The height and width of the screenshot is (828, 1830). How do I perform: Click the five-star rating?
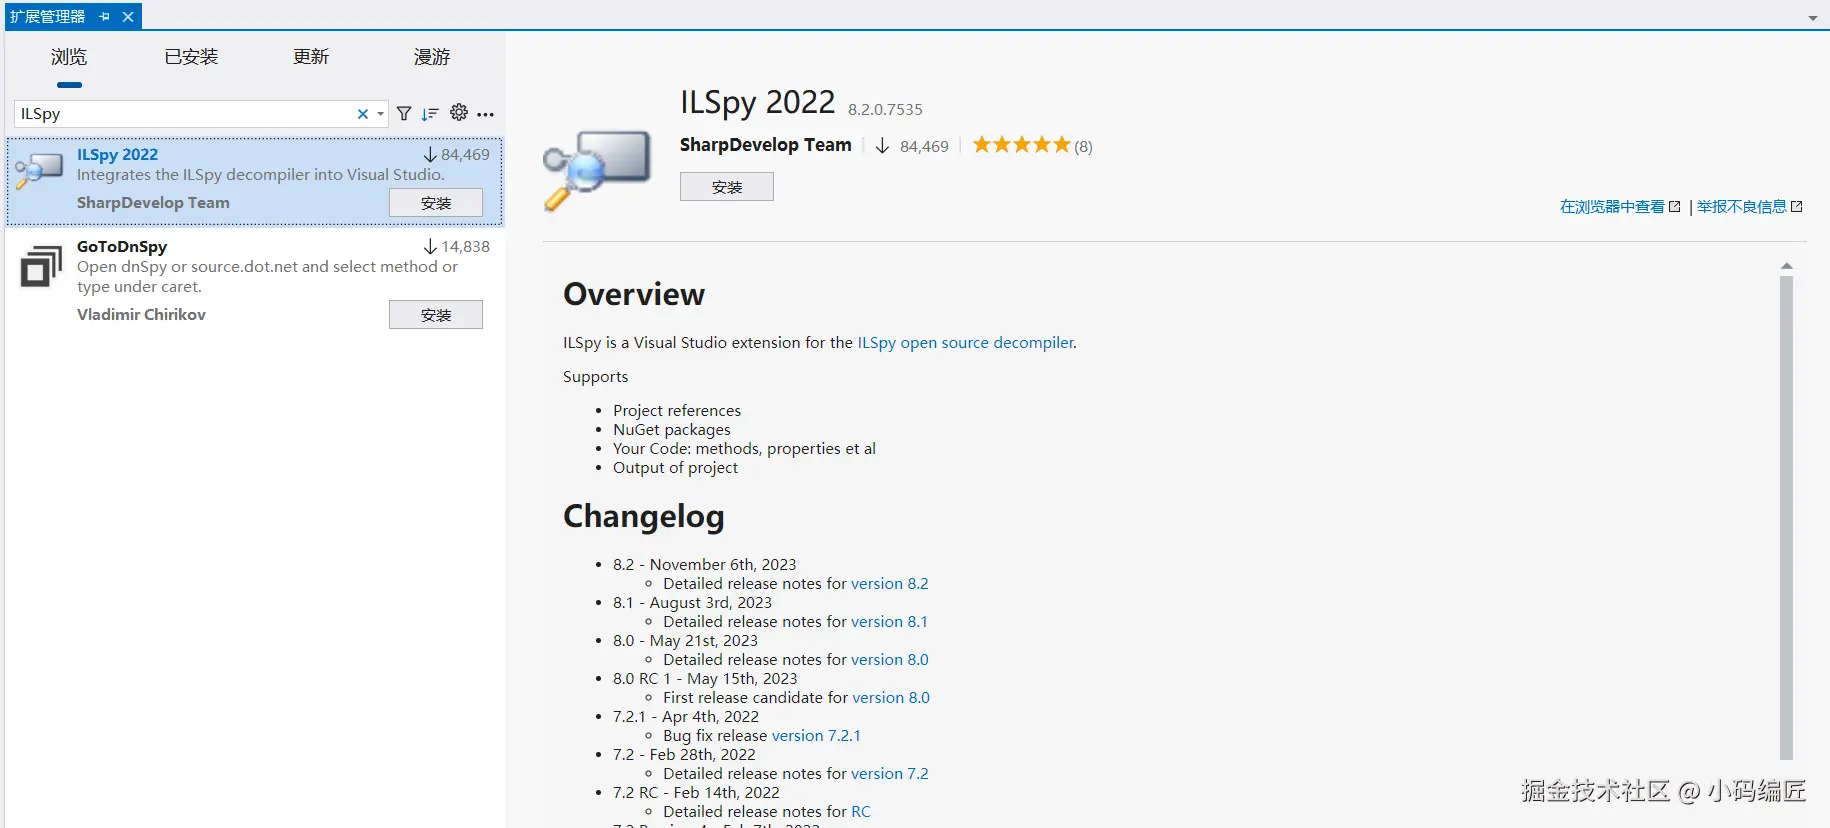(x=1021, y=145)
